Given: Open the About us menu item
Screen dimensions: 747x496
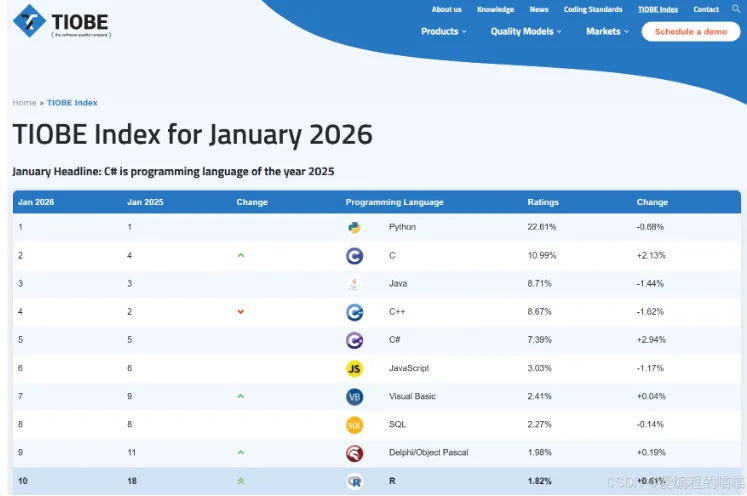Looking at the screenshot, I should [446, 10].
